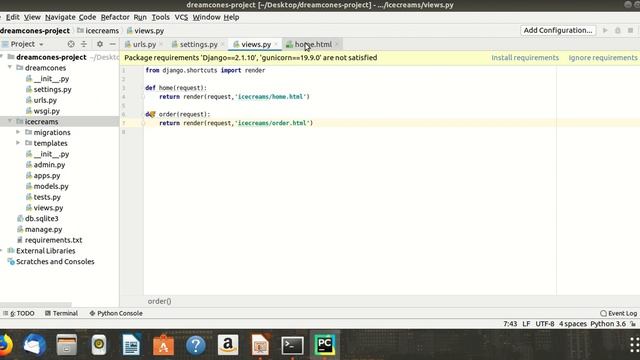This screenshot has width=640, height=360.
Task: Select Scratches and Consoles node
Action: pyautogui.click(x=55, y=261)
